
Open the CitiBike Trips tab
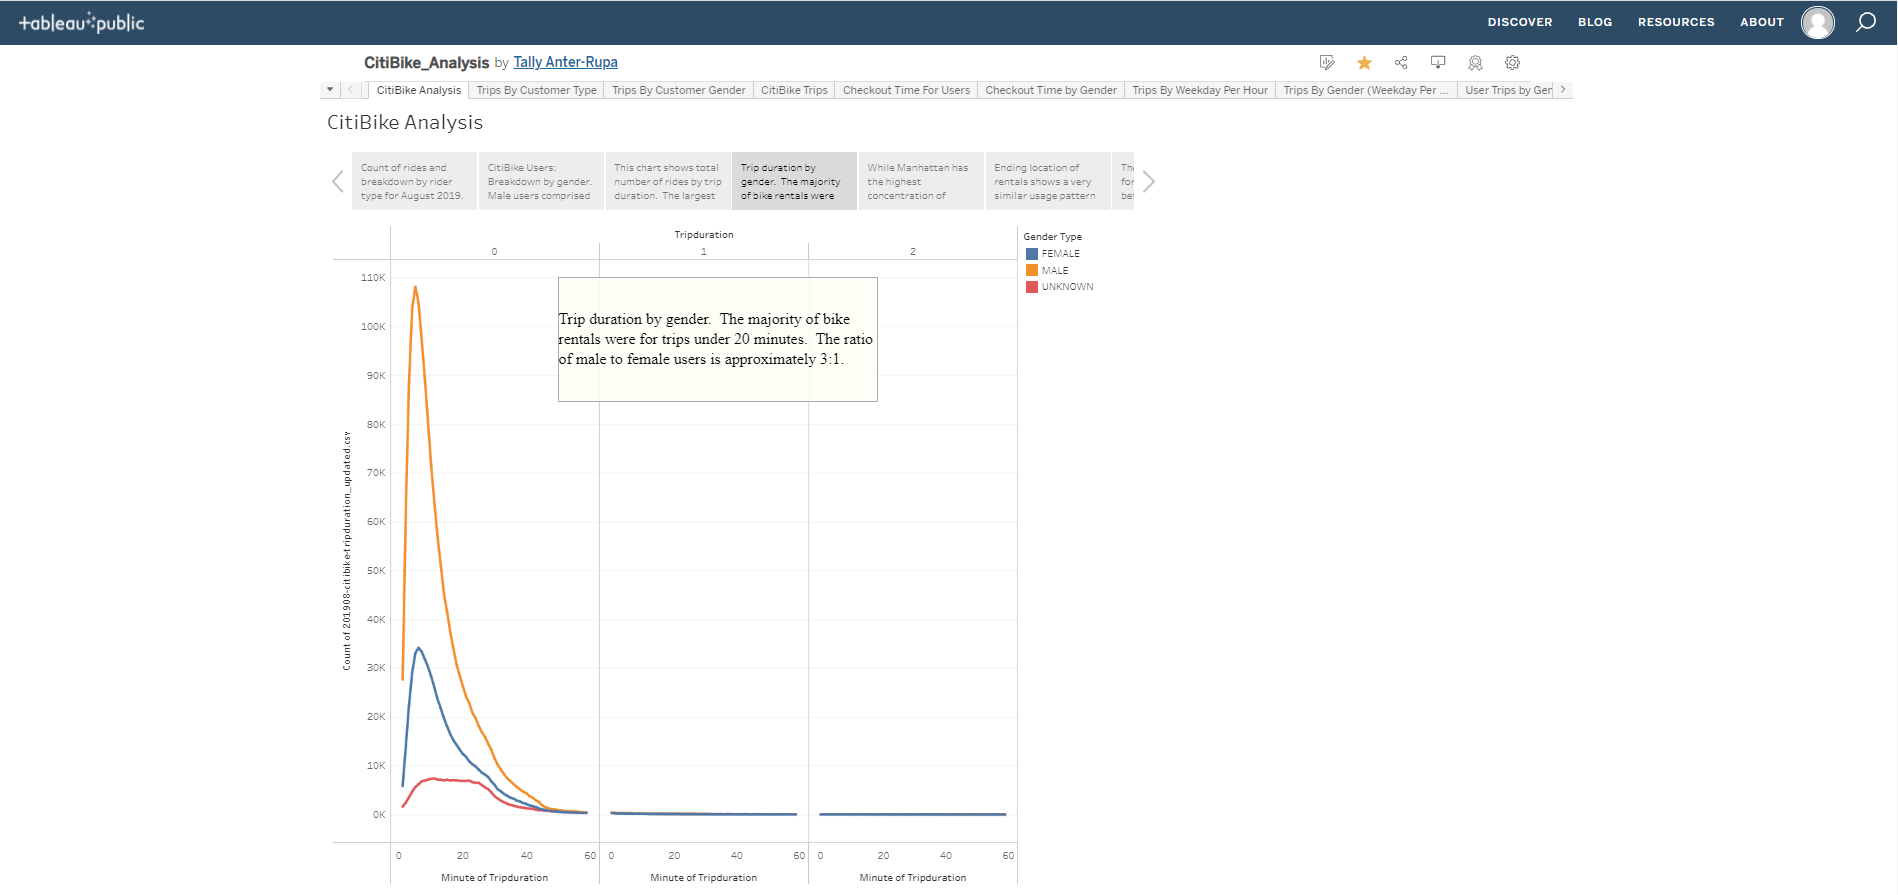(x=794, y=90)
